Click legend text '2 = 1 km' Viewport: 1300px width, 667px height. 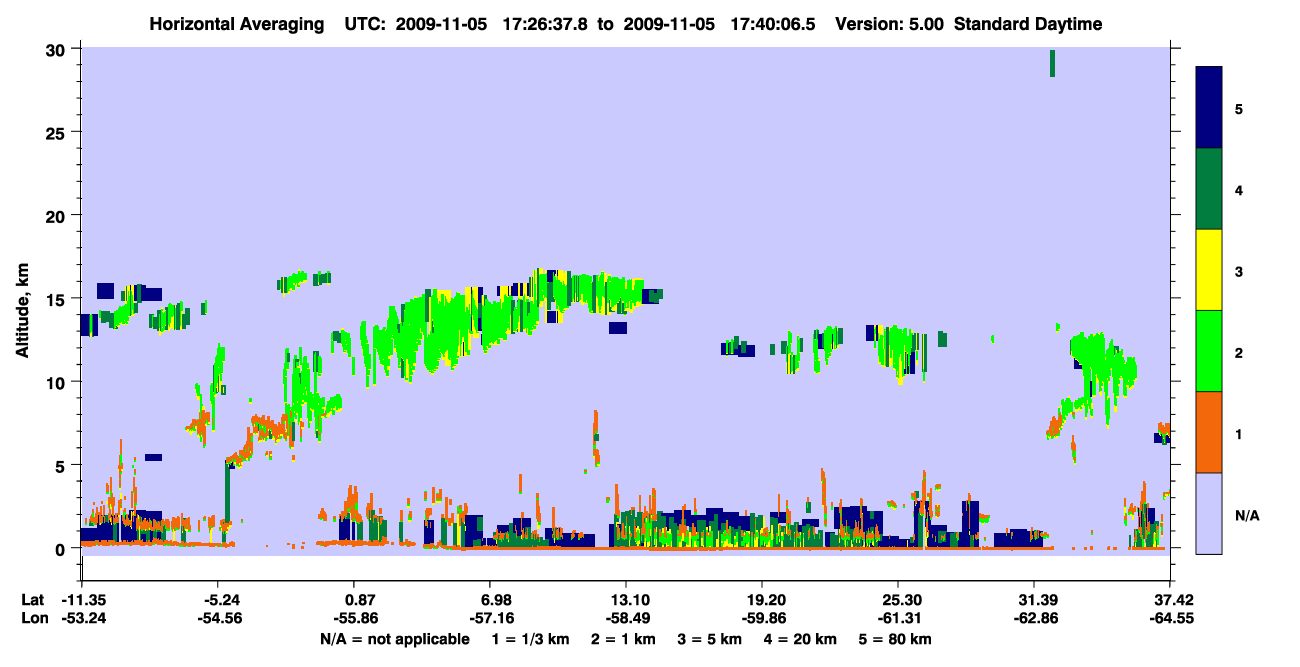pos(623,639)
